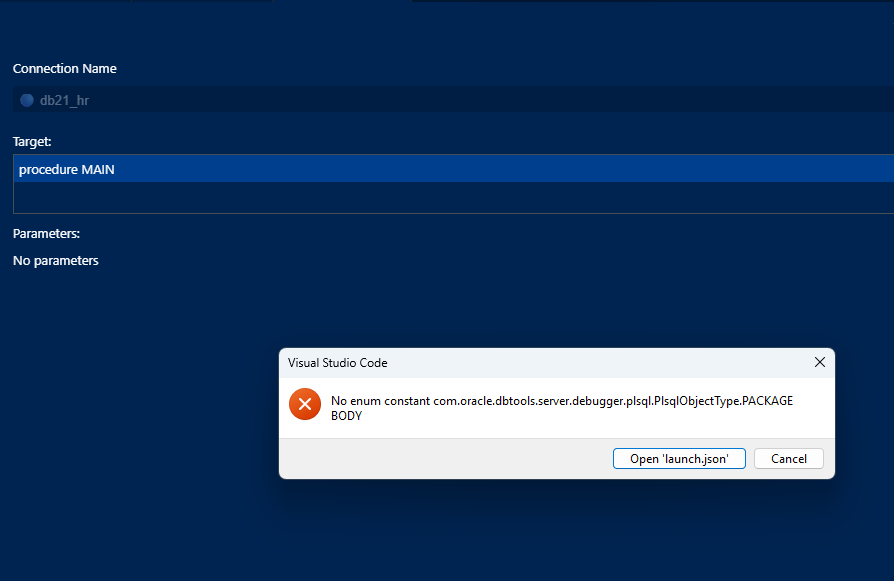
Task: Click the Target: label
Action: (x=32, y=142)
